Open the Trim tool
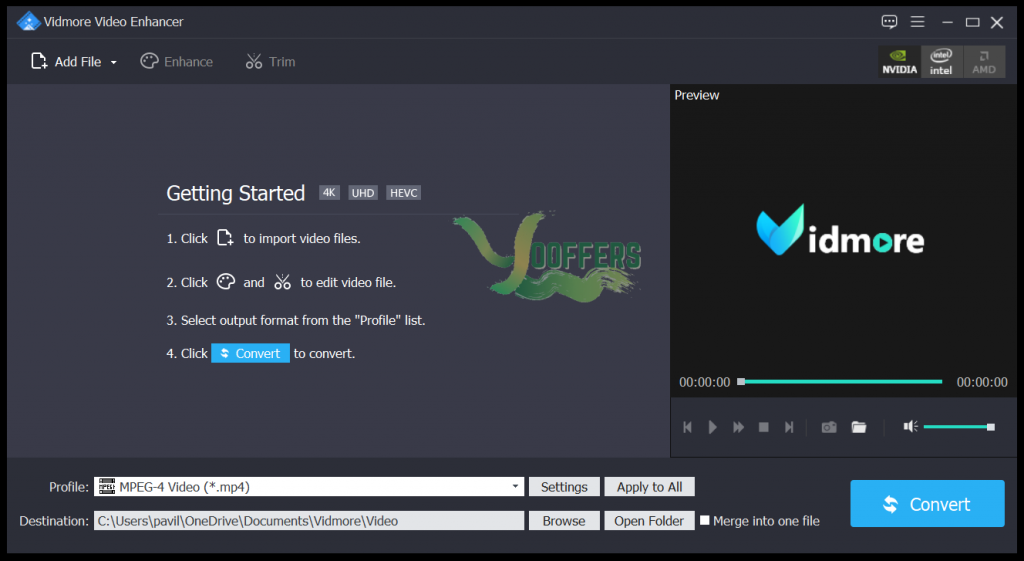This screenshot has width=1024, height=561. (x=270, y=61)
